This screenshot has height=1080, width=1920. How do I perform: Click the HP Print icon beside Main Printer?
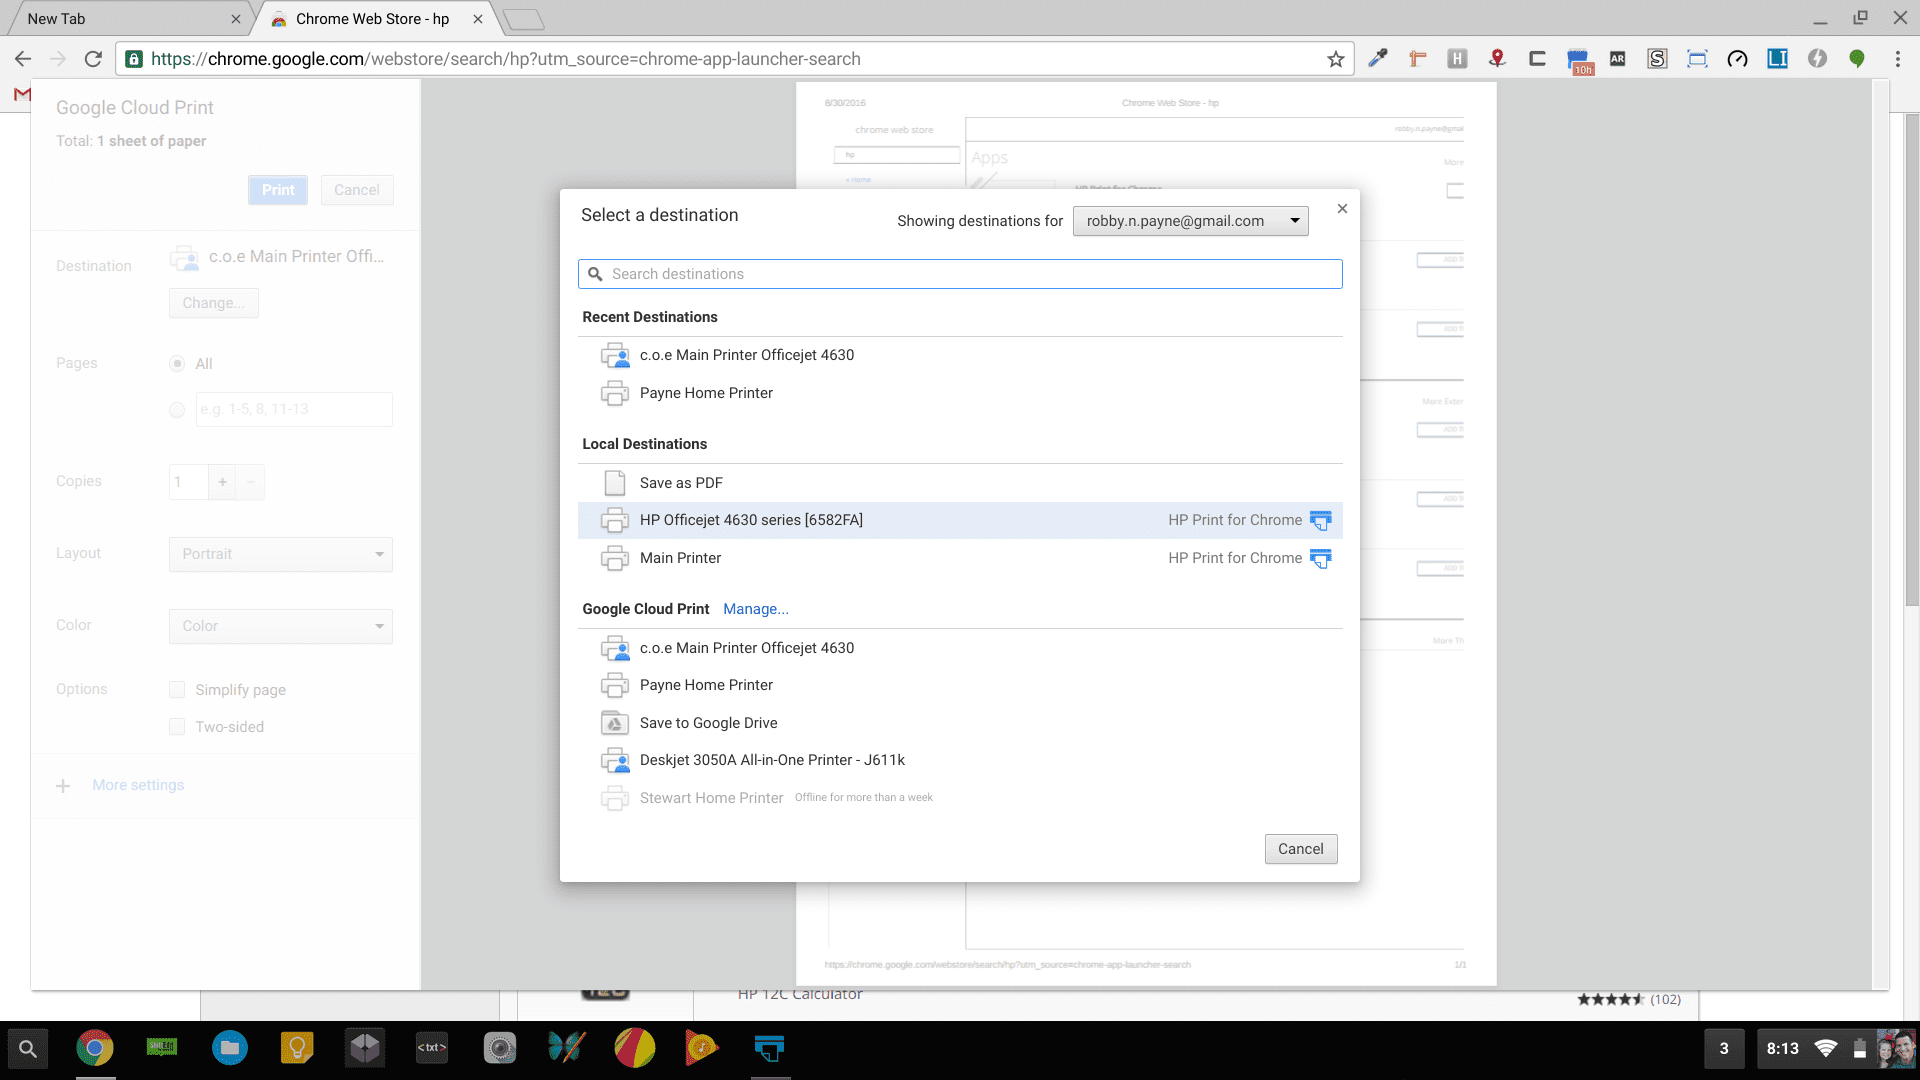point(1321,558)
